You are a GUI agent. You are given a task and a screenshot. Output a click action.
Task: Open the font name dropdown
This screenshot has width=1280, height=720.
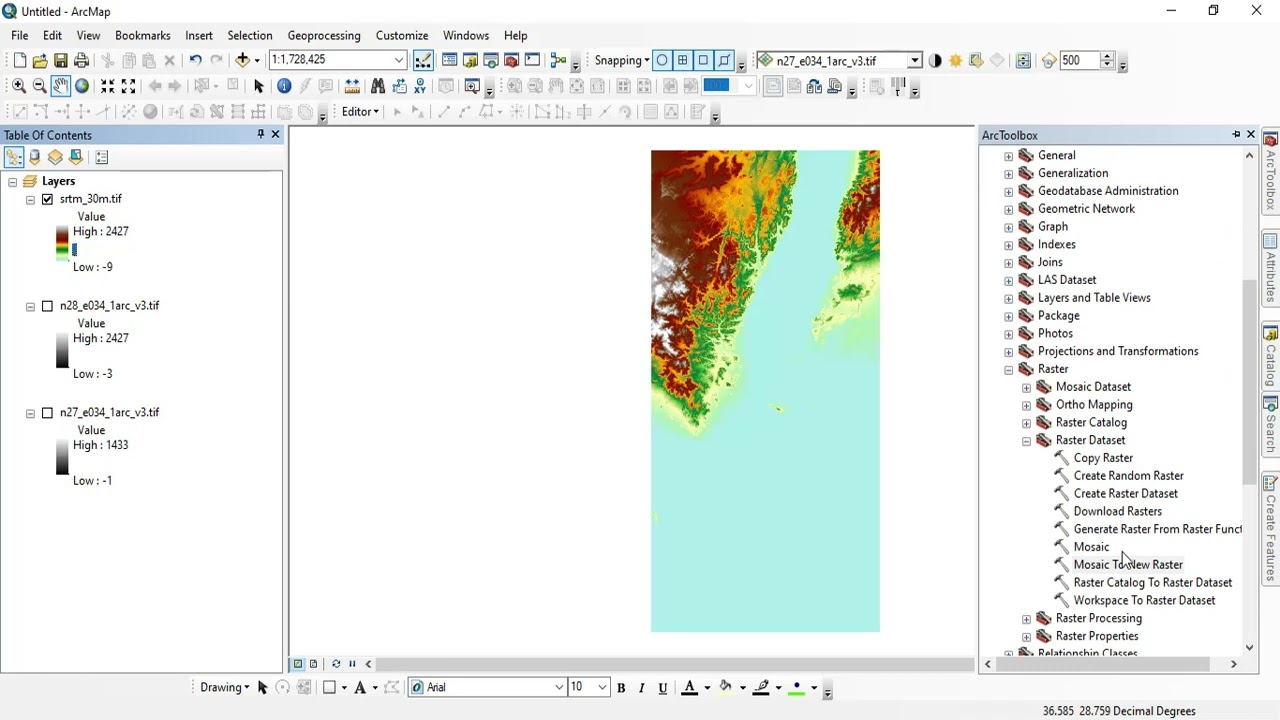[x=559, y=688]
